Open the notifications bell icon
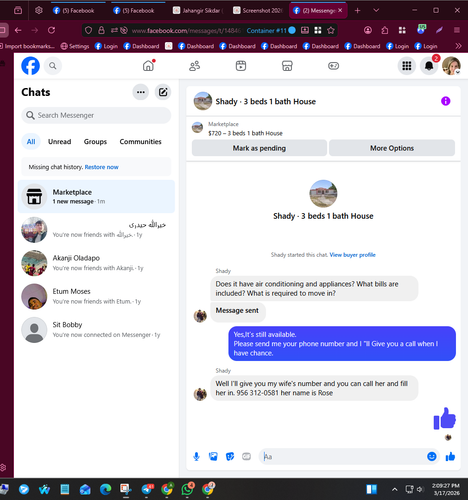This screenshot has height=500, width=468. (x=429, y=66)
